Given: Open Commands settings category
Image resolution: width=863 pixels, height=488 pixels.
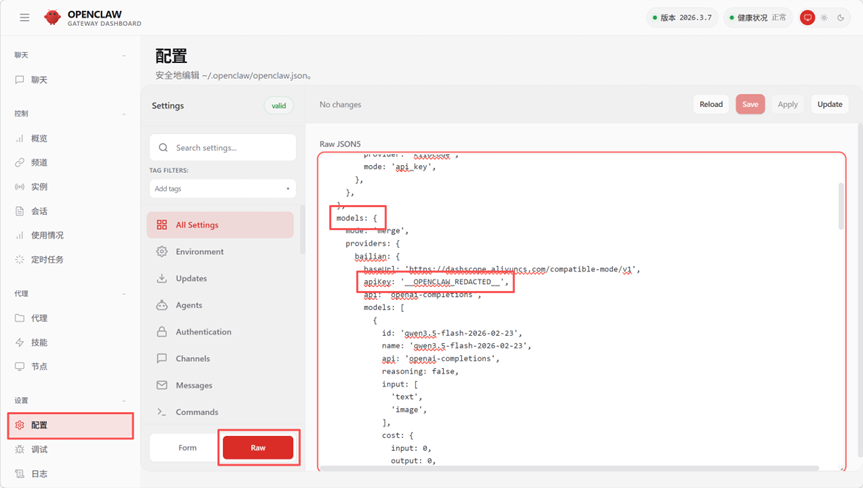Looking at the screenshot, I should pos(220,412).
